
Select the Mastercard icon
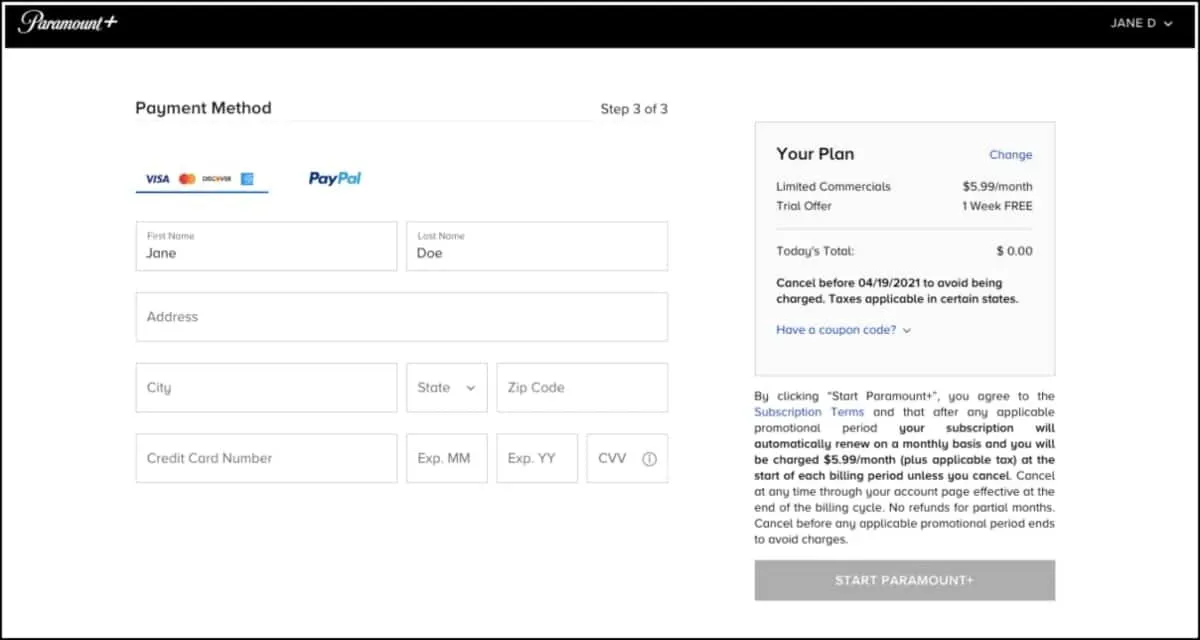pyautogui.click(x=188, y=178)
